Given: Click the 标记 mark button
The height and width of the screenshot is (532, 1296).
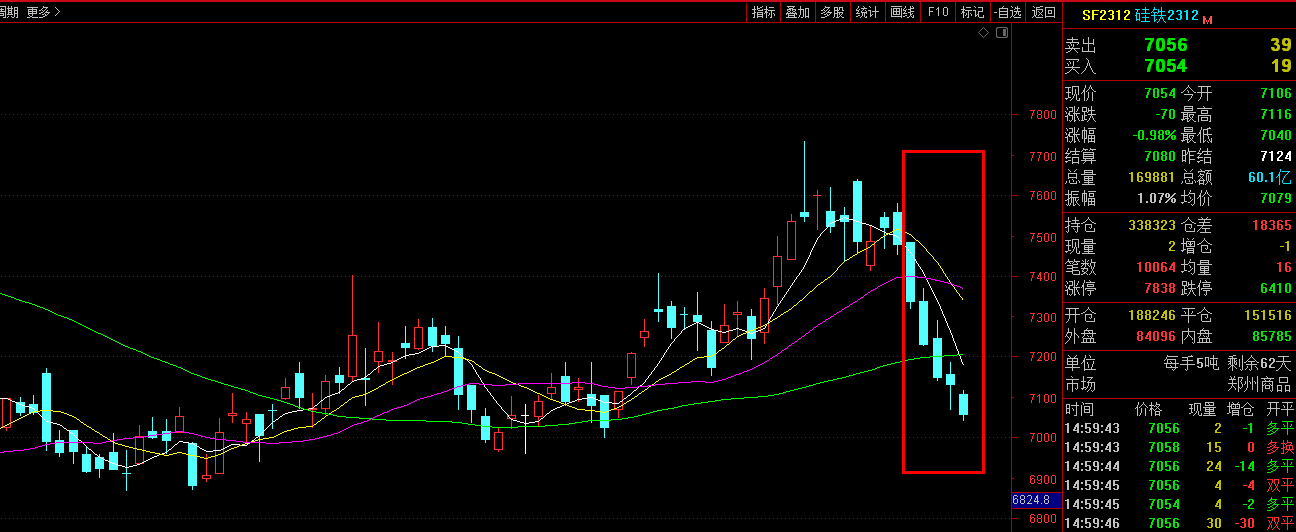Looking at the screenshot, I should (x=972, y=12).
